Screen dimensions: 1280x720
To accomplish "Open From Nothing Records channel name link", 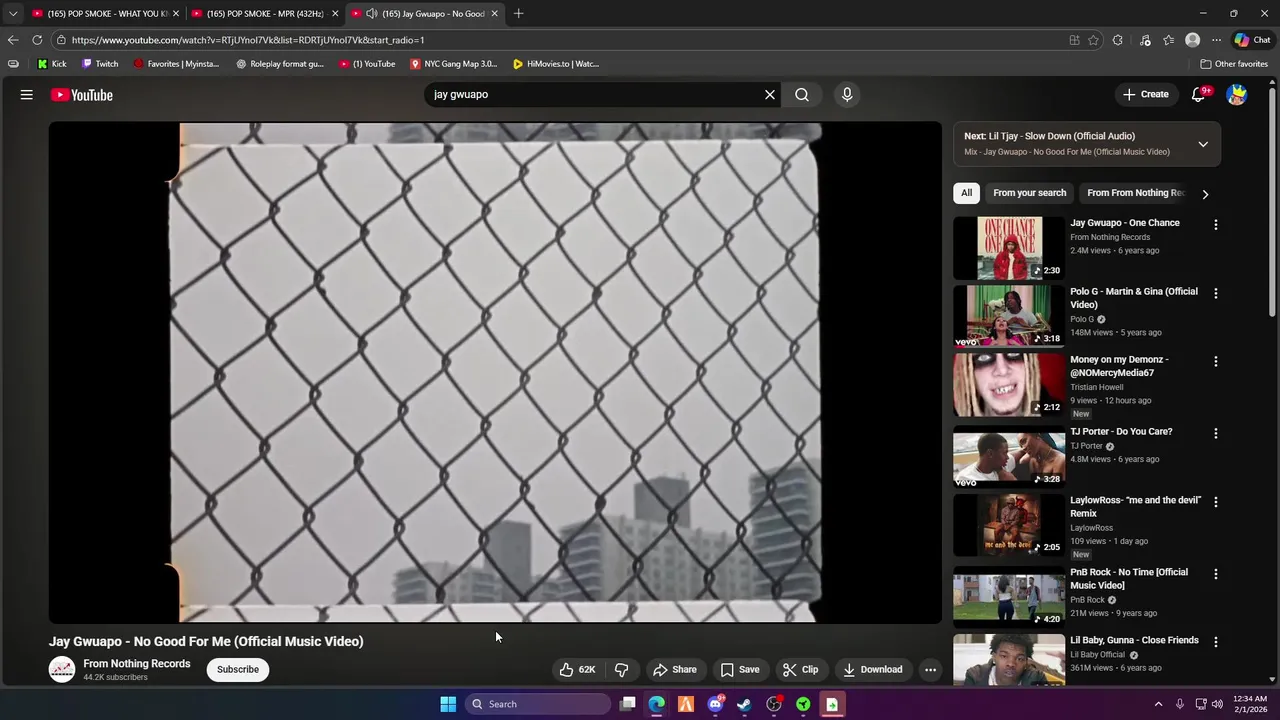I will point(137,664).
